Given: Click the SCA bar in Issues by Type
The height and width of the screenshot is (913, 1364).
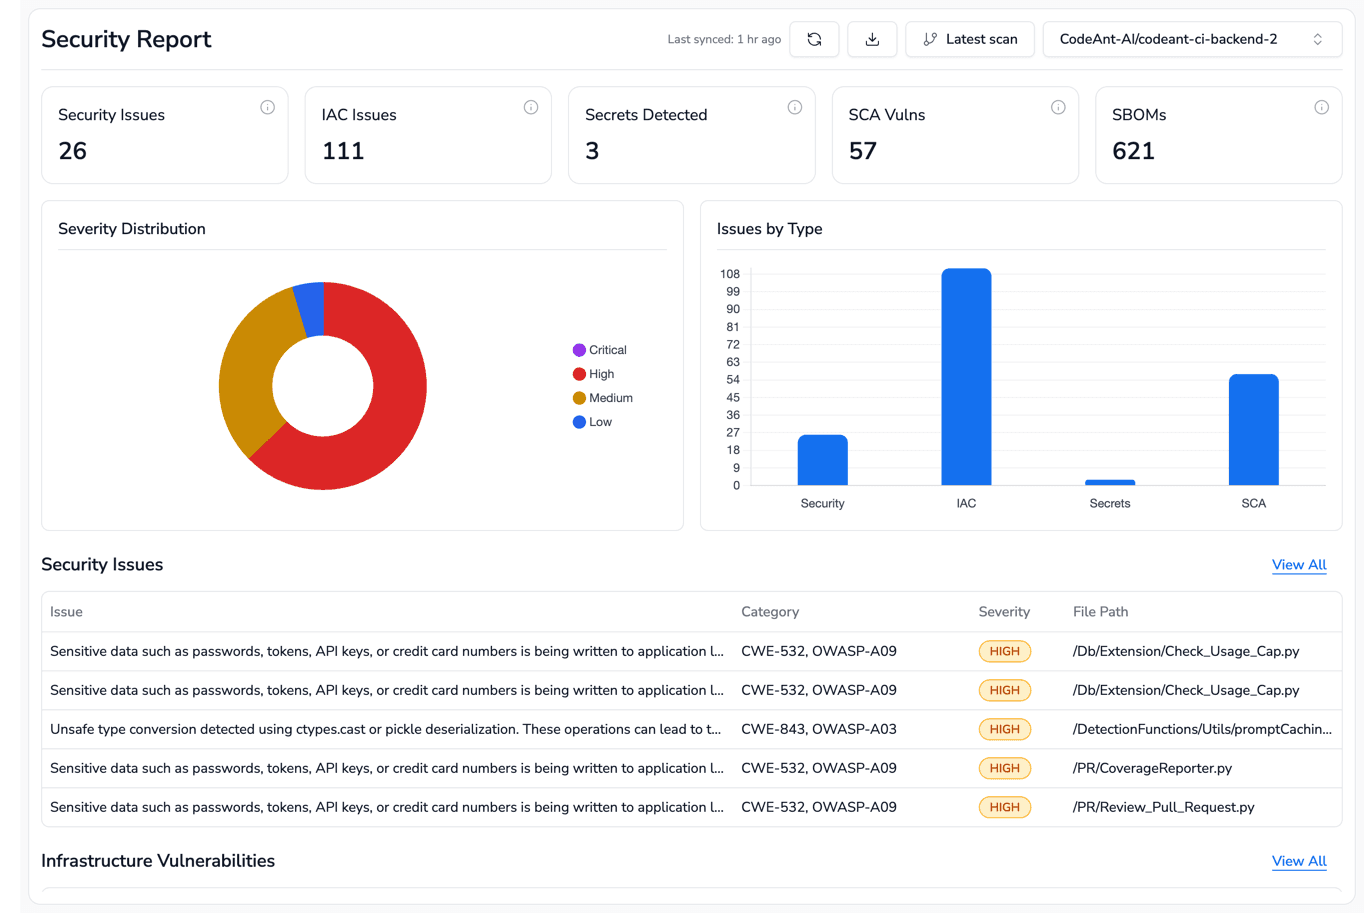Looking at the screenshot, I should [1254, 430].
